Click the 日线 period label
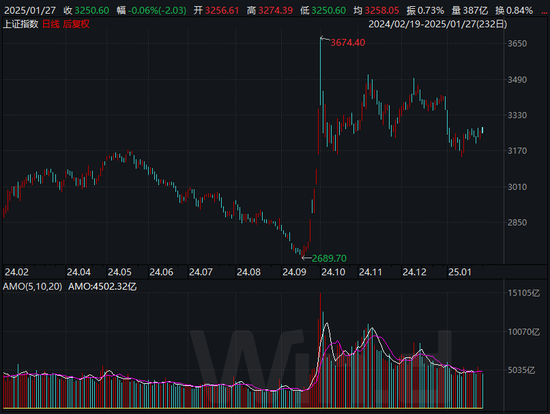Viewport: 550px width, 414px height. [x=51, y=24]
